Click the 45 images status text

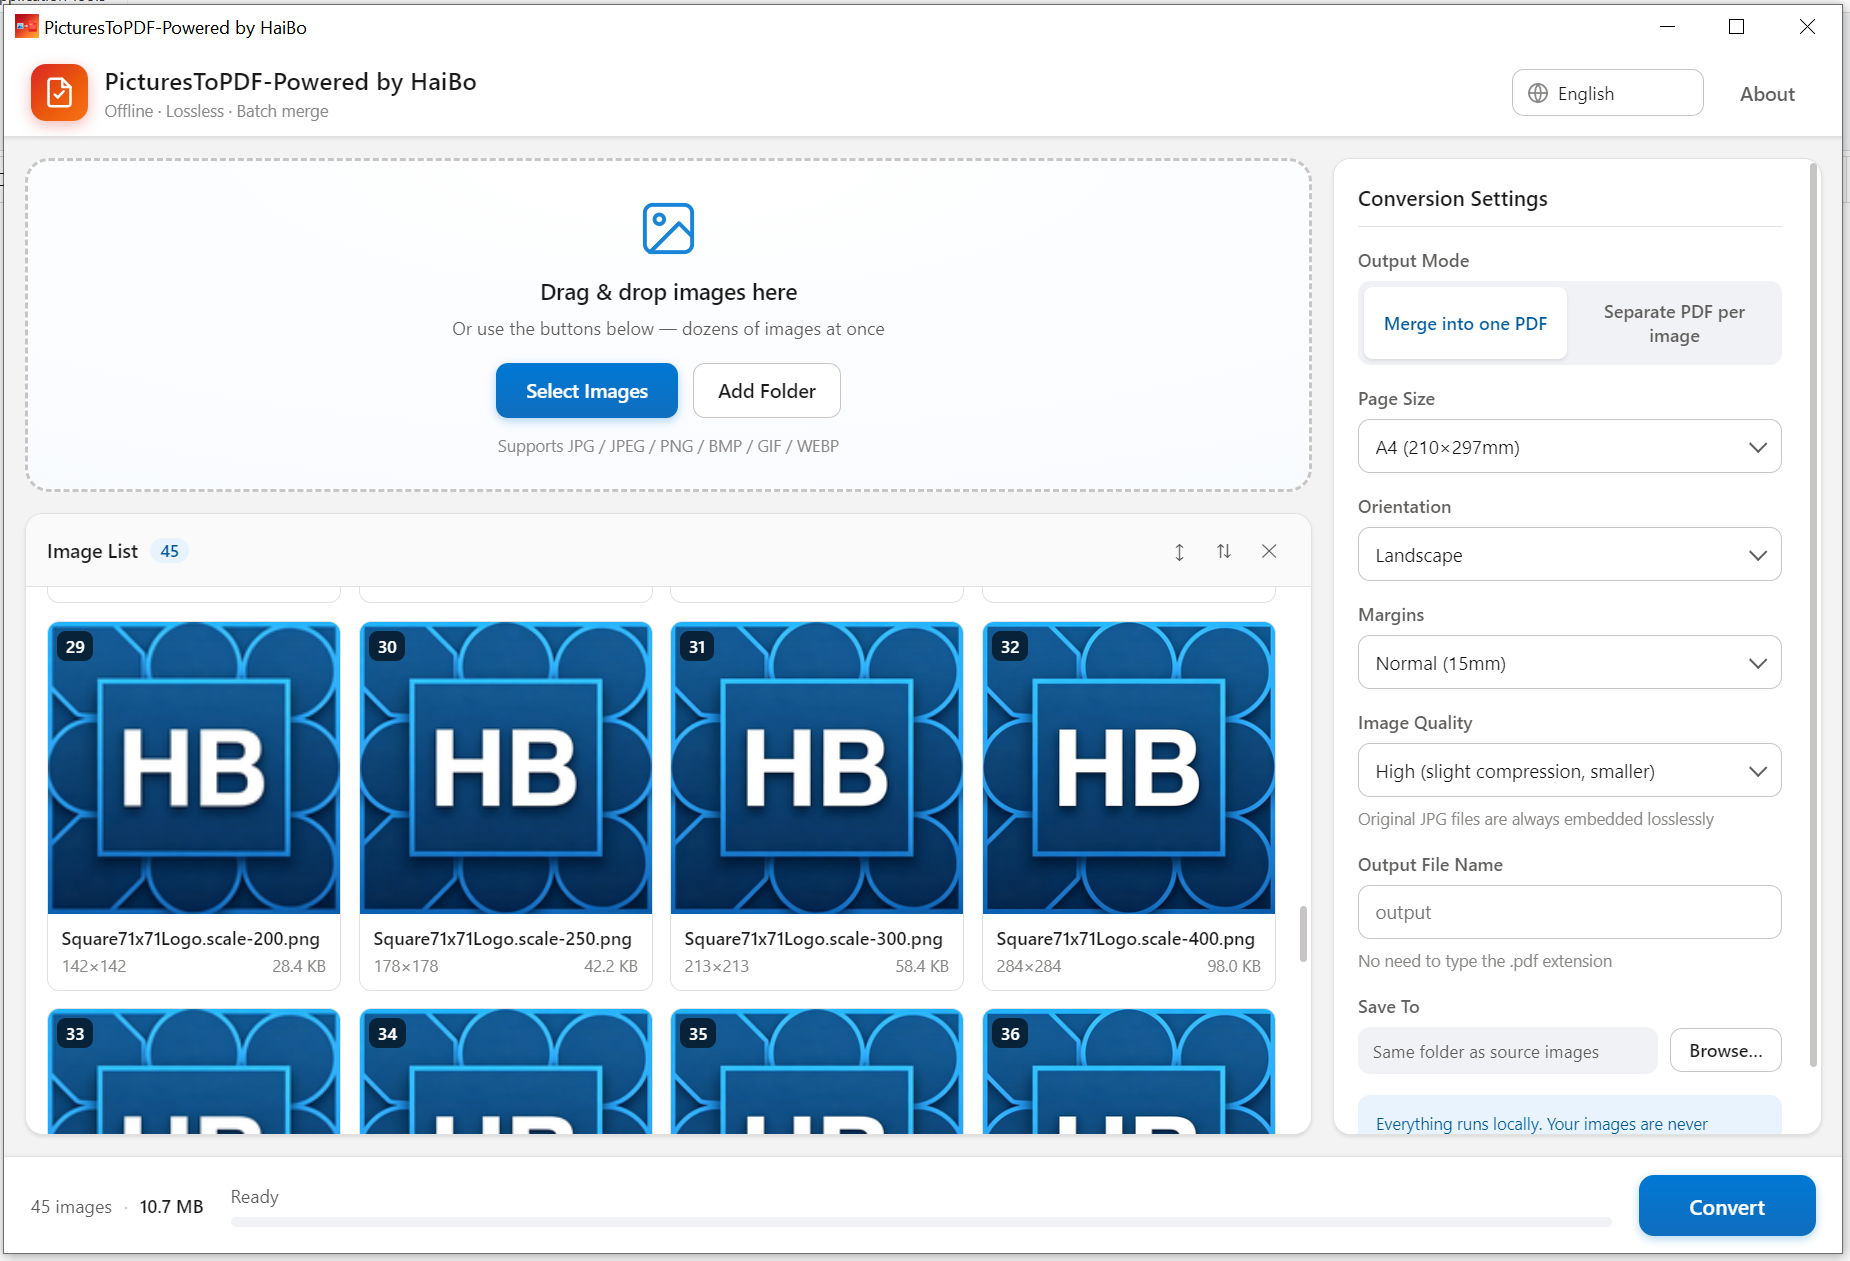[x=71, y=1207]
